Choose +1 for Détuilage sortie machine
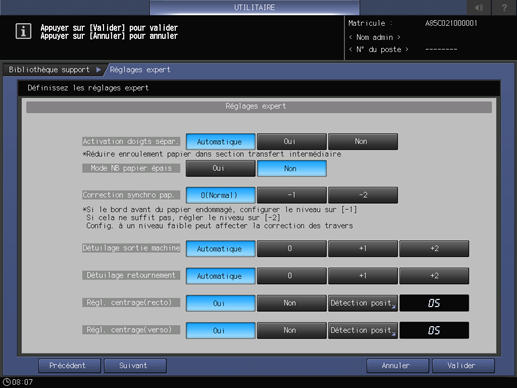Screen dimensions: 517x388 (x=363, y=249)
